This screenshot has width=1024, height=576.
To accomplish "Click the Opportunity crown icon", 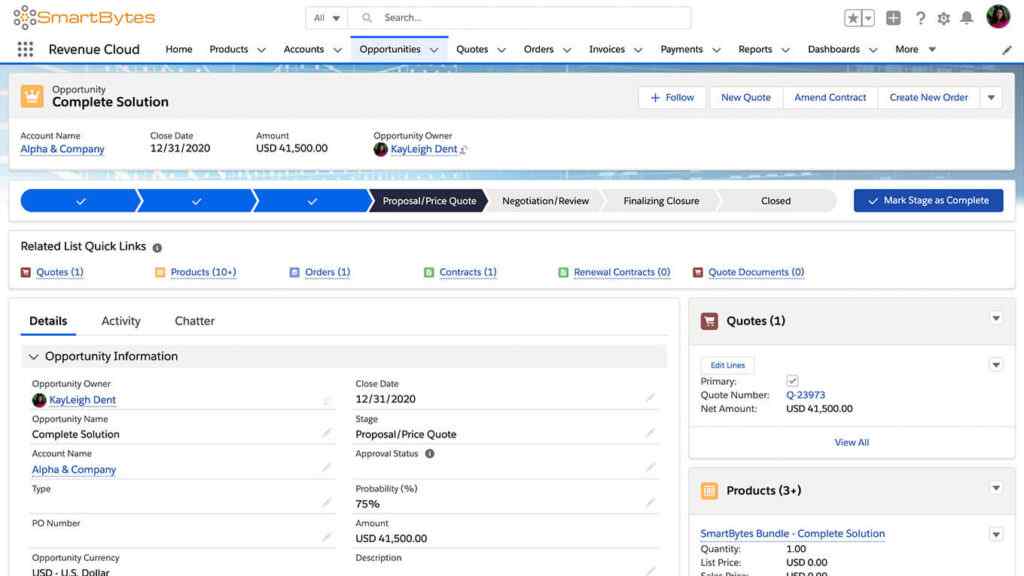I will pyautogui.click(x=31, y=97).
